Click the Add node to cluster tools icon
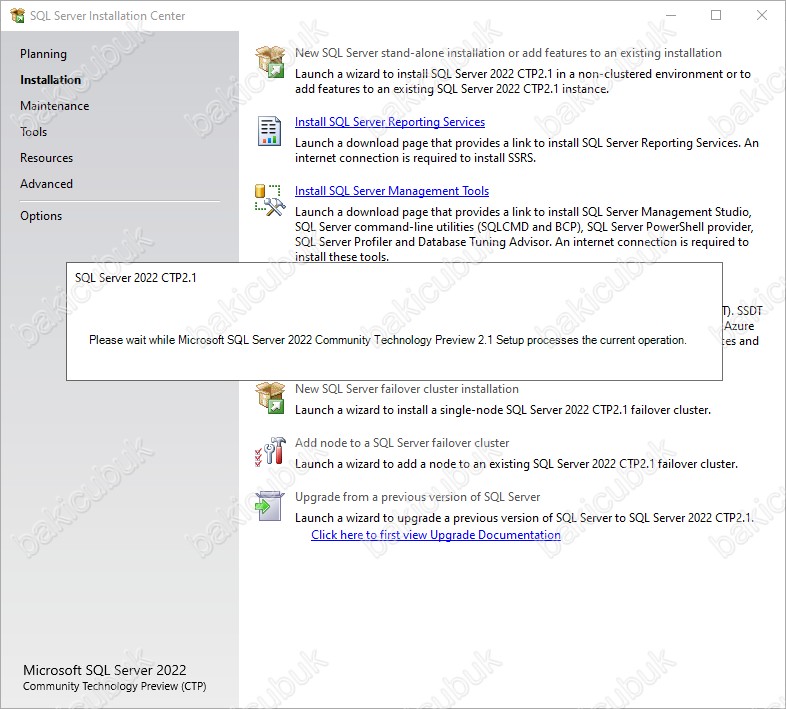Screen dimensions: 786x709 click(270, 451)
